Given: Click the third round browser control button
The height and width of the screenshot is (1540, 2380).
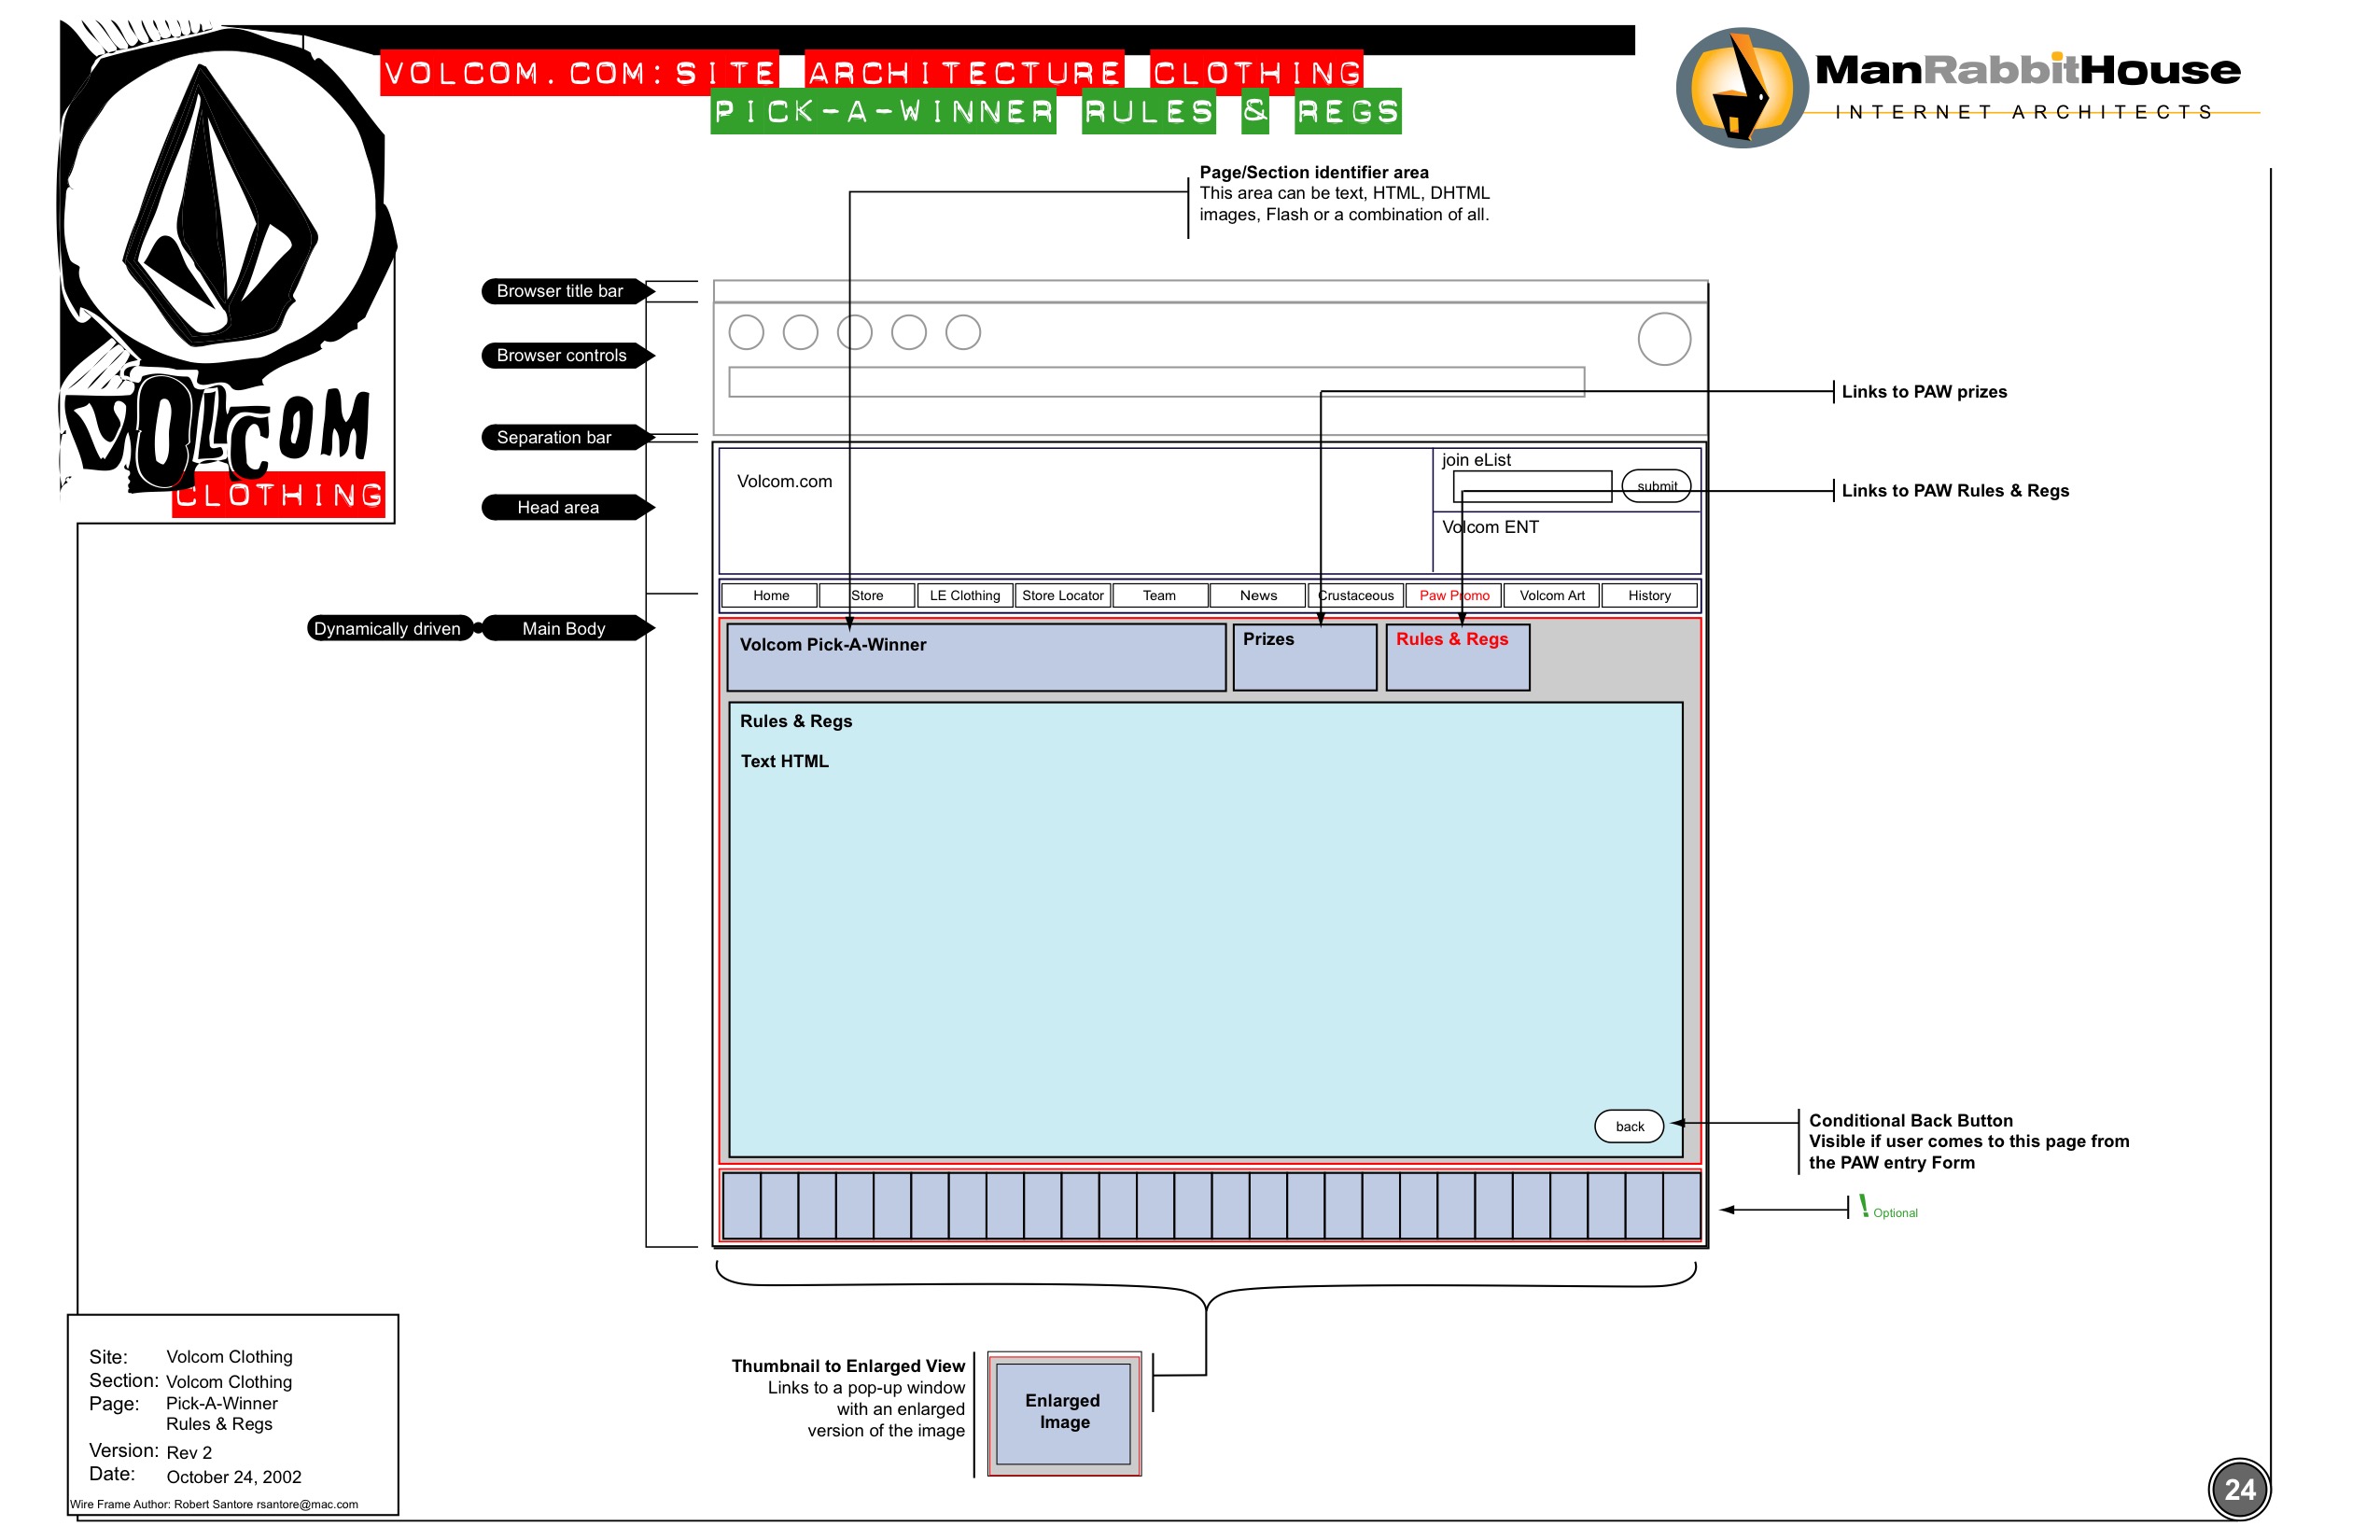Looking at the screenshot, I should (x=855, y=332).
